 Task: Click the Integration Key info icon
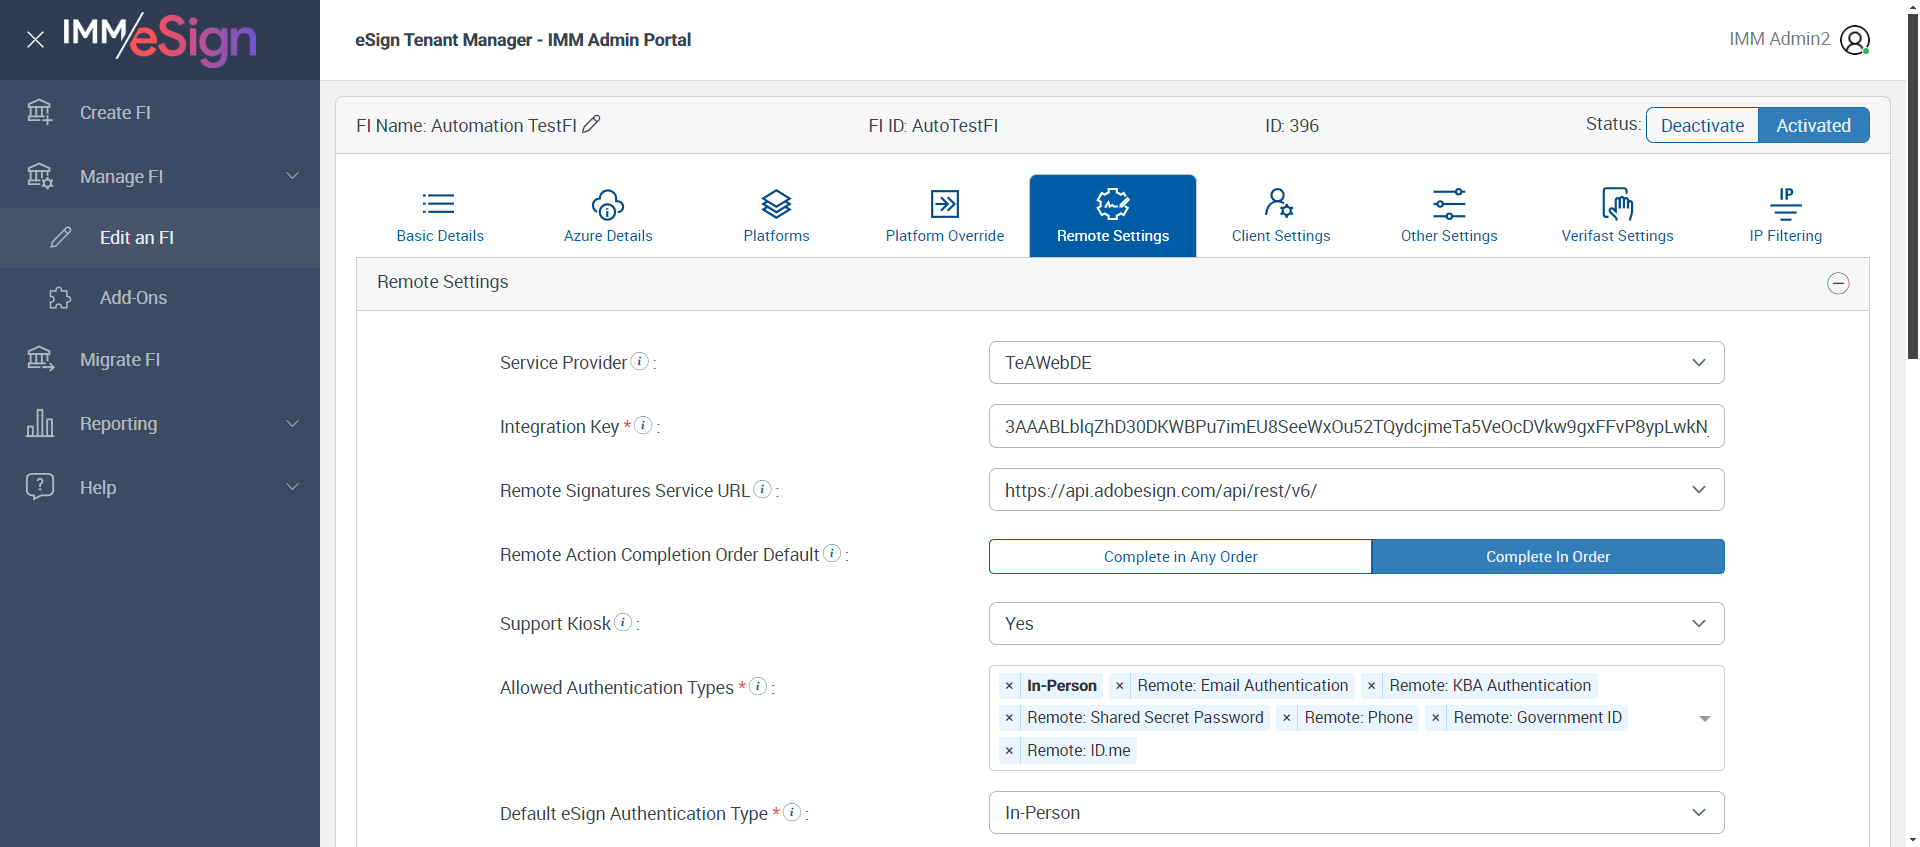644,425
